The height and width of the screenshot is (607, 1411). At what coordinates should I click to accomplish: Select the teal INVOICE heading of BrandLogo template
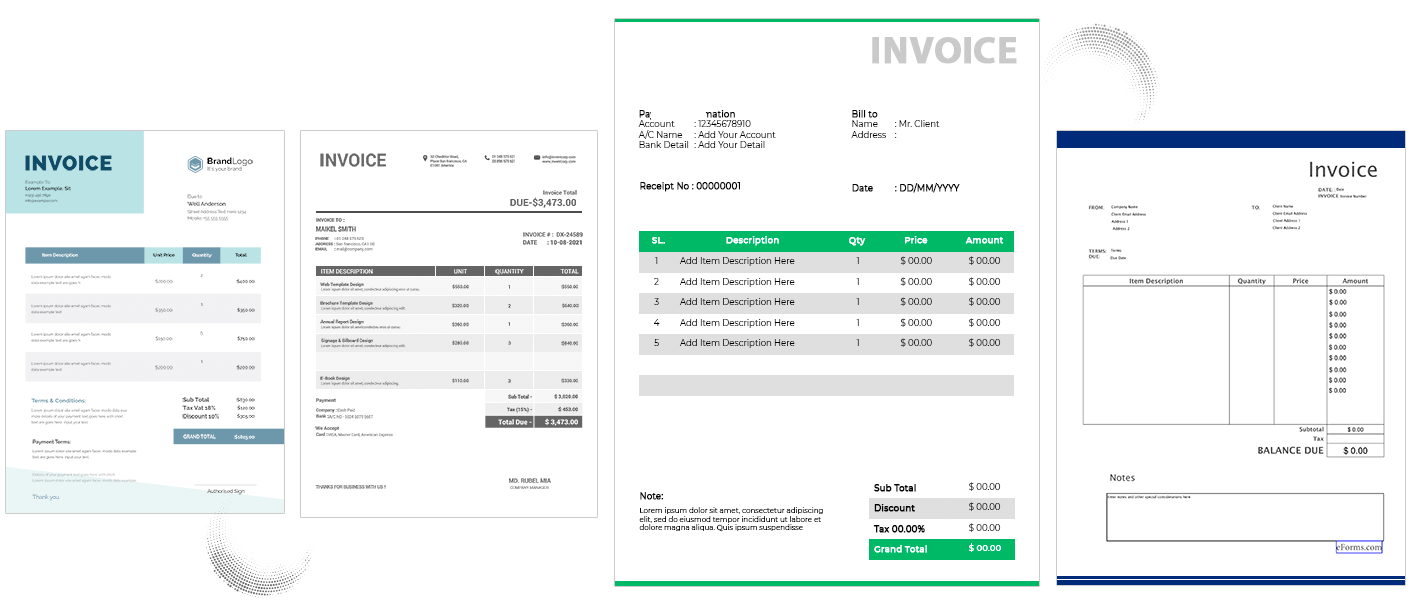tap(68, 163)
